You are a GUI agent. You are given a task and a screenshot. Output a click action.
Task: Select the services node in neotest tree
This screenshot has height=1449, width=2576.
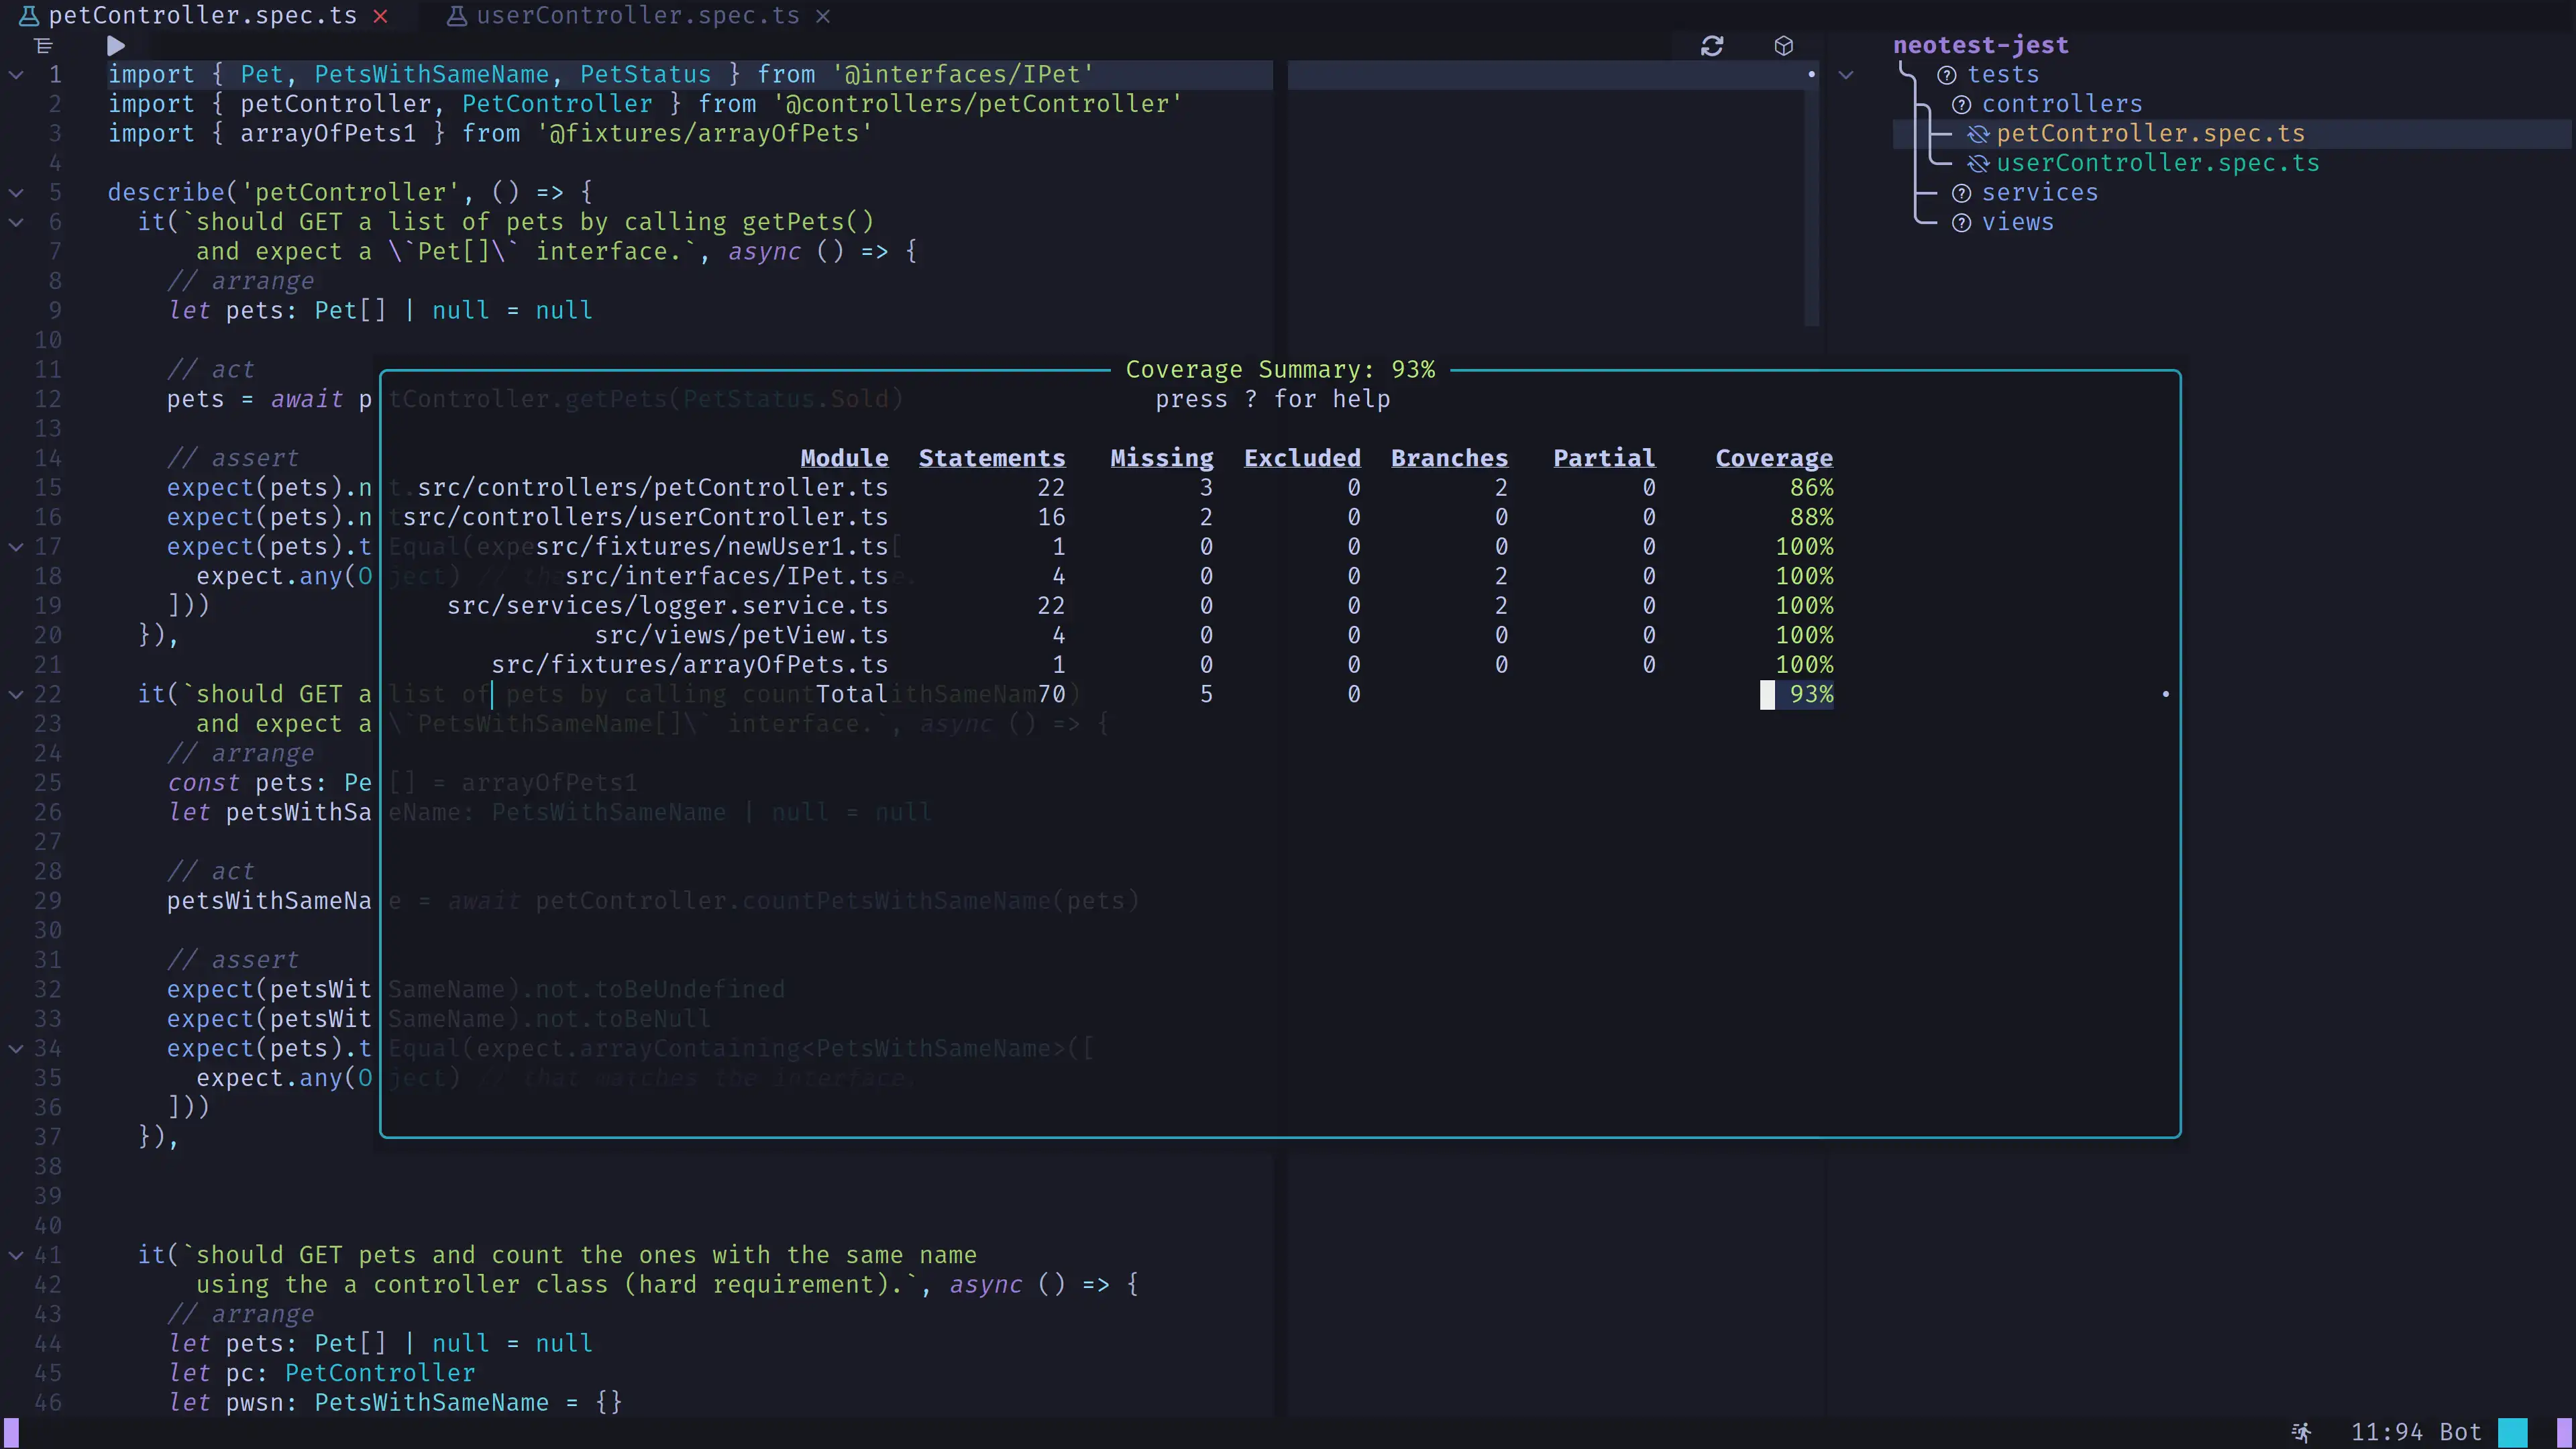tap(2040, 193)
